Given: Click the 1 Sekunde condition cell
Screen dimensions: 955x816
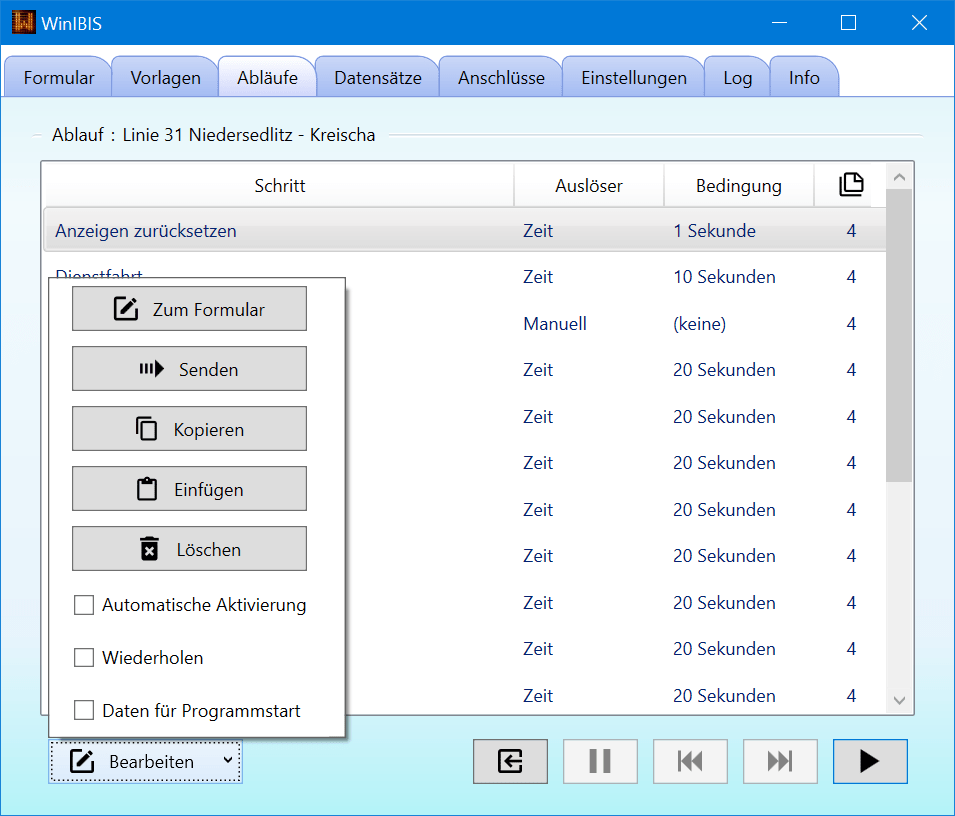Looking at the screenshot, I should click(x=714, y=231).
